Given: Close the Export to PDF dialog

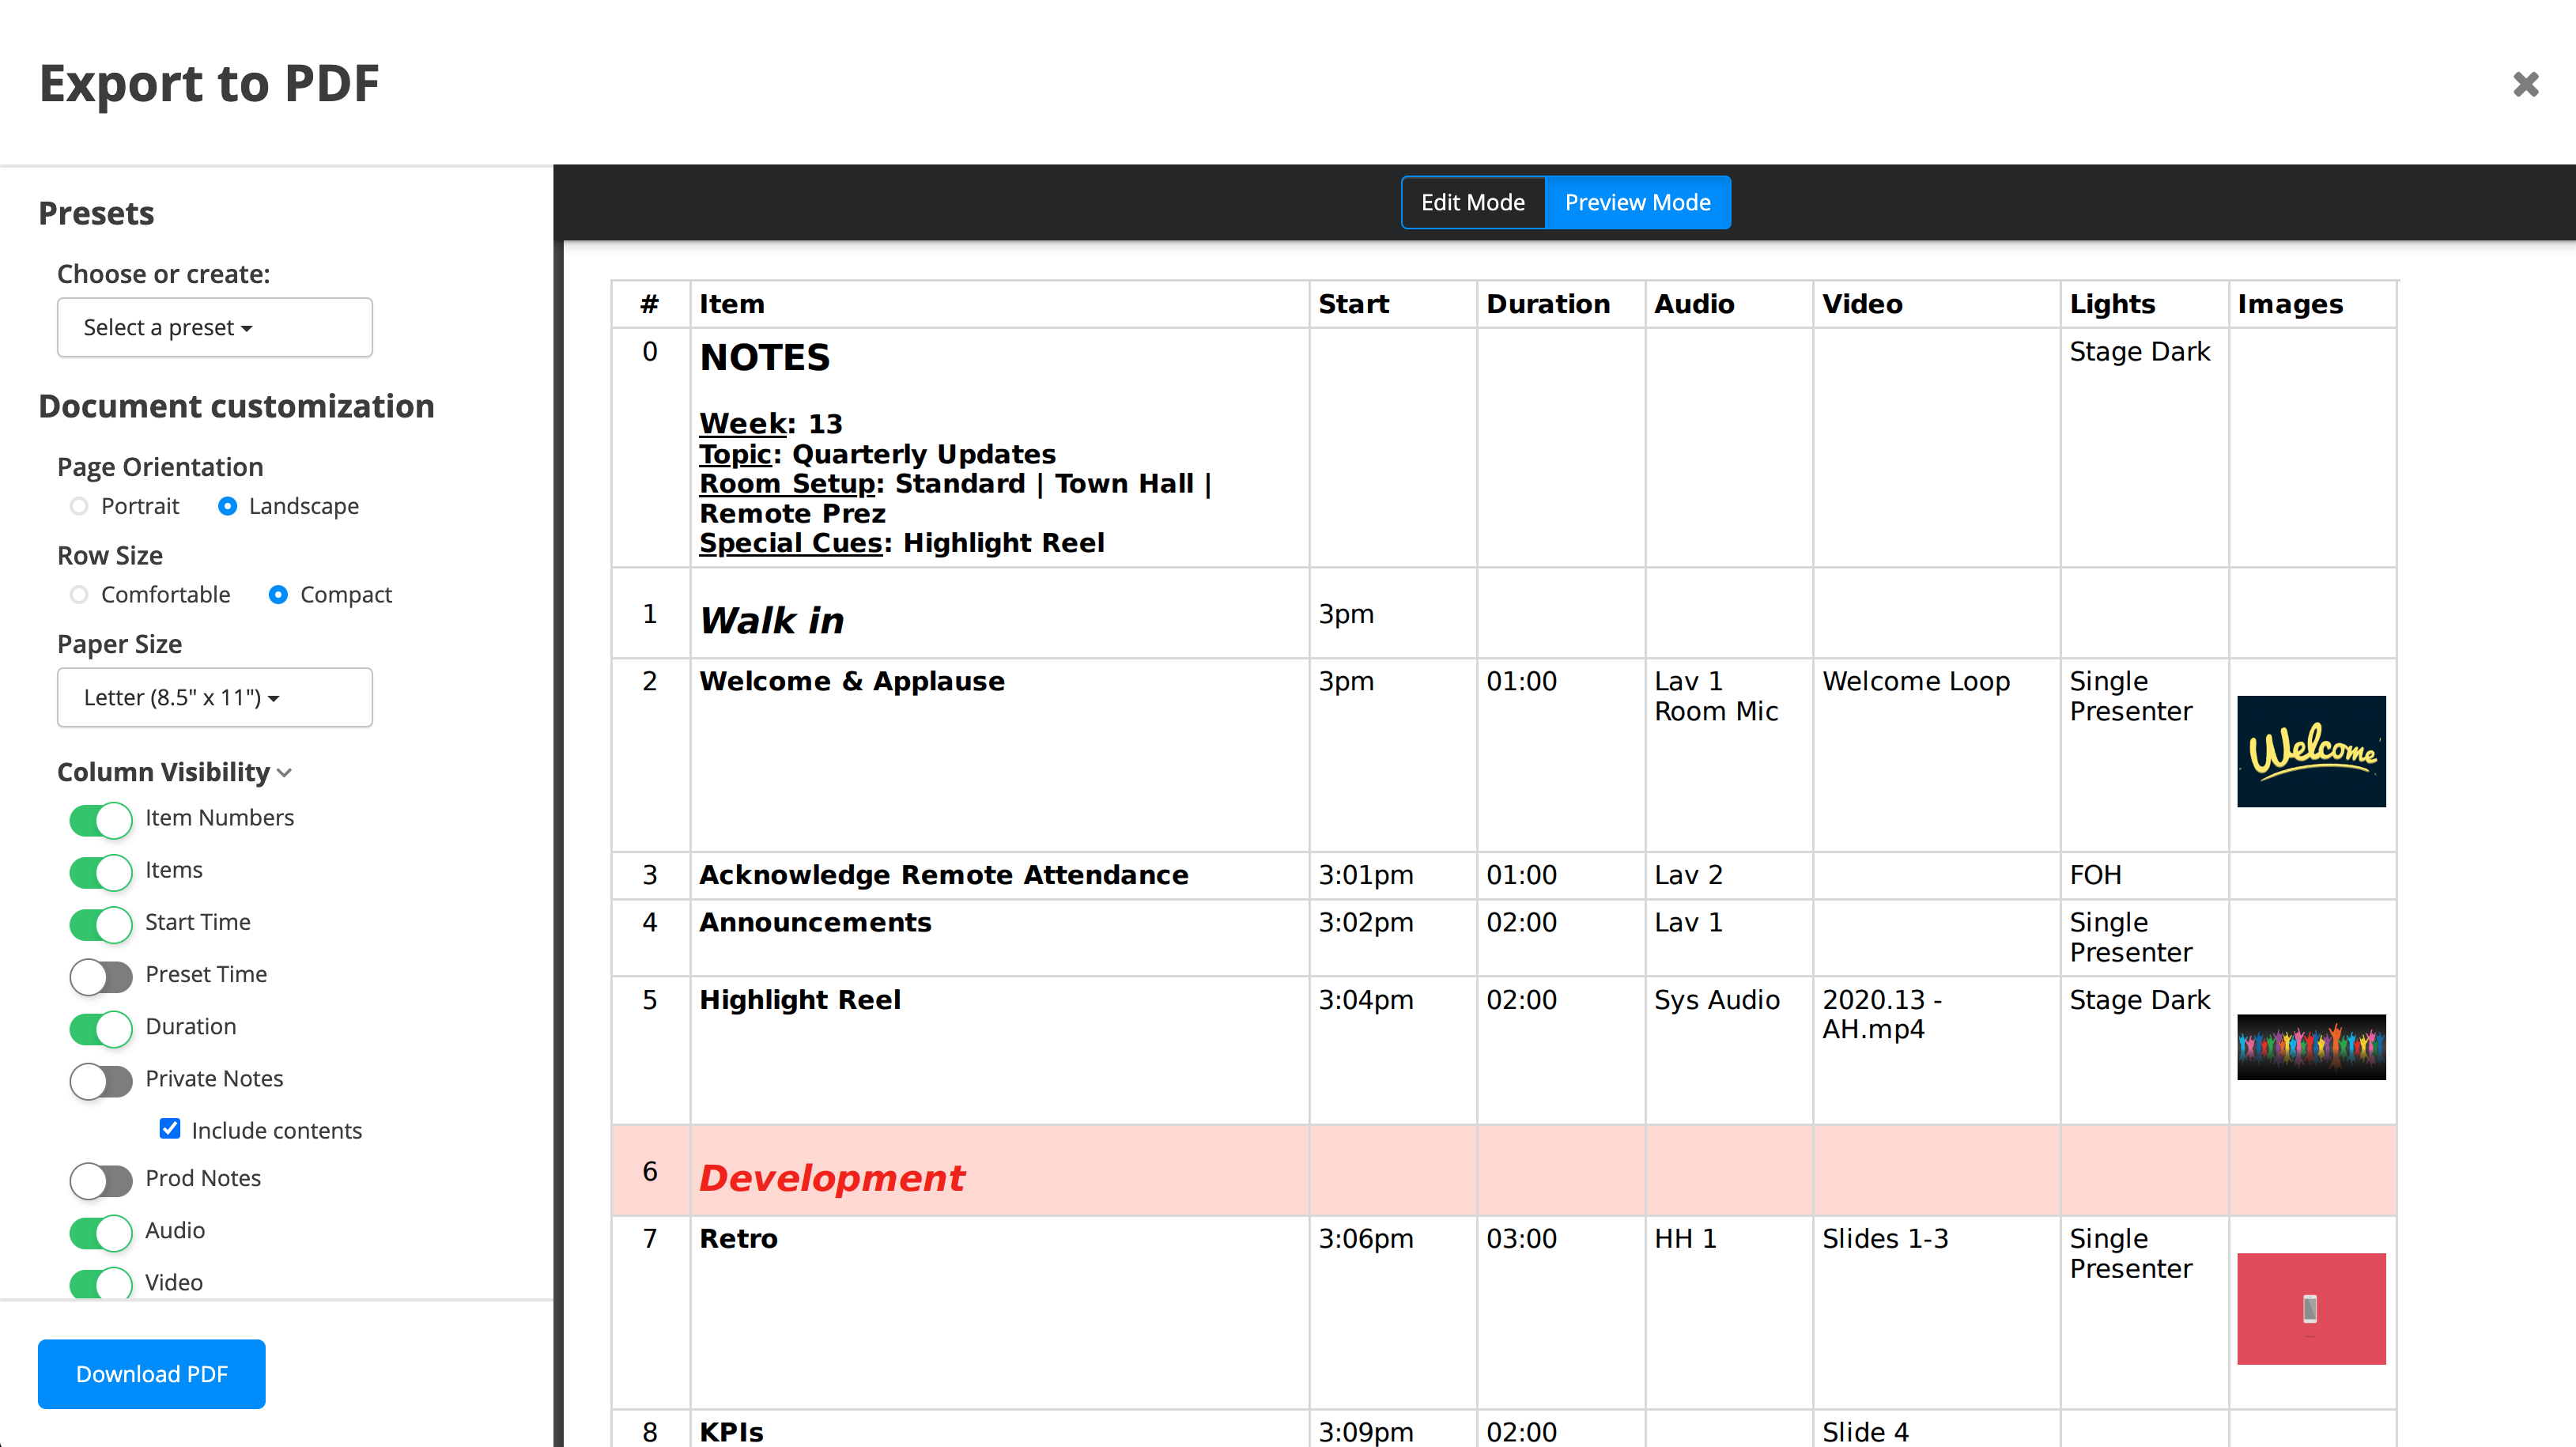Looking at the screenshot, I should (x=2525, y=84).
